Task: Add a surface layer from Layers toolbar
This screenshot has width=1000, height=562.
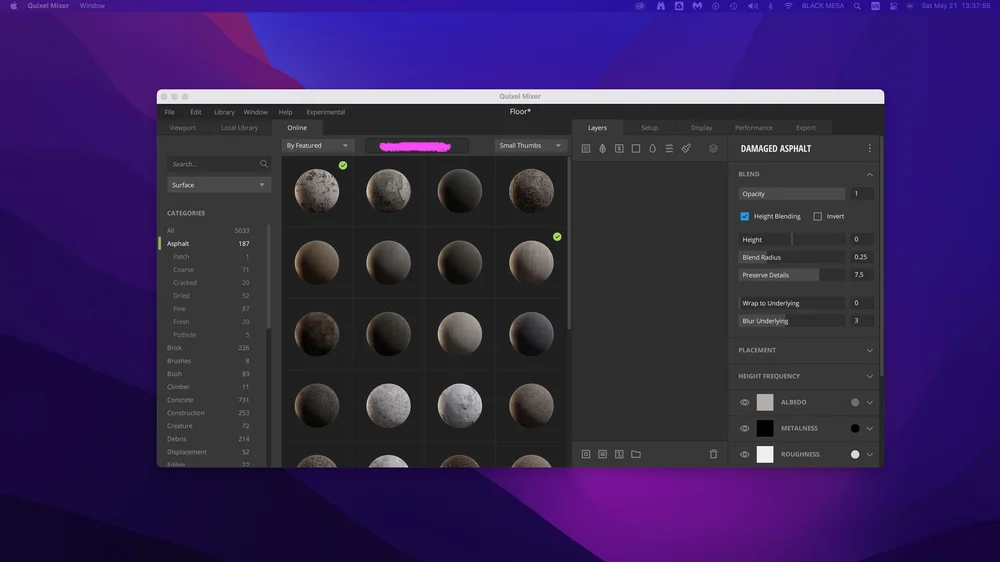Action: coord(585,149)
